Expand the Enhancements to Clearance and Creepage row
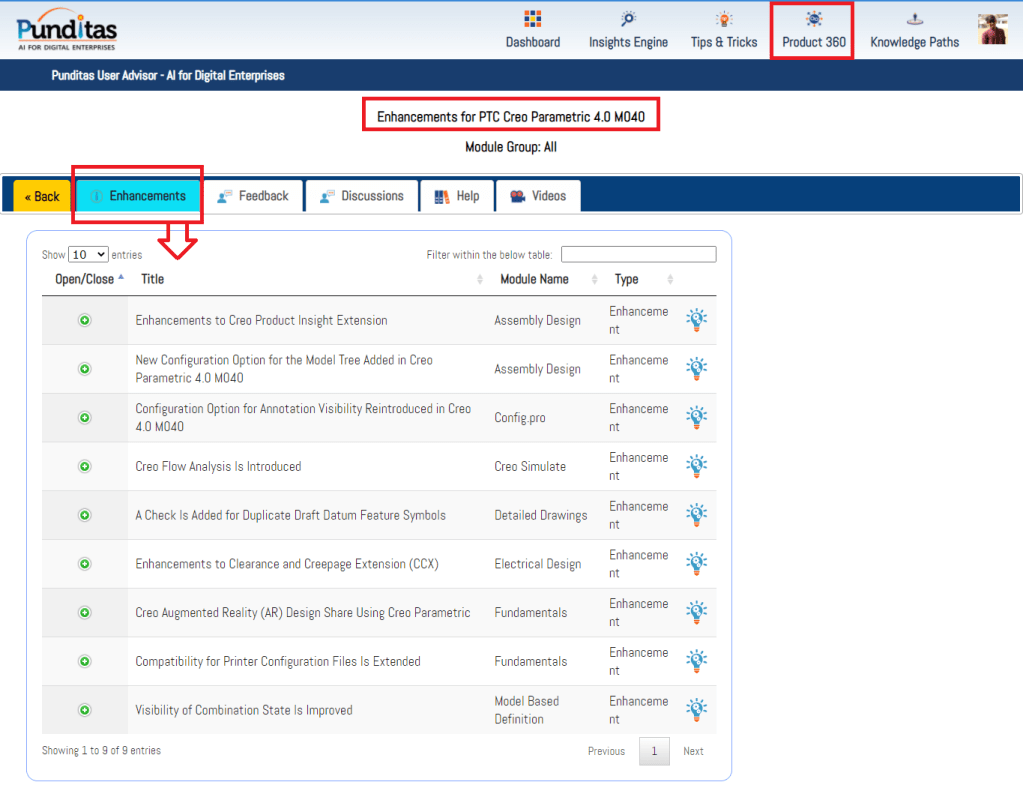Screen dimensions: 1023x791 (x=85, y=564)
